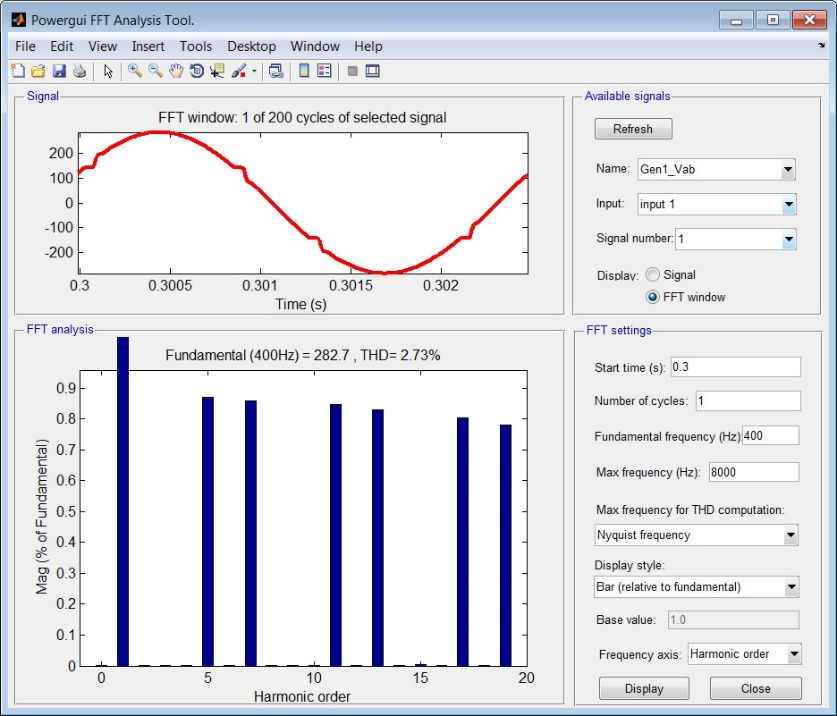Click Display to run FFT analysis
The width and height of the screenshot is (837, 716).
click(643, 688)
